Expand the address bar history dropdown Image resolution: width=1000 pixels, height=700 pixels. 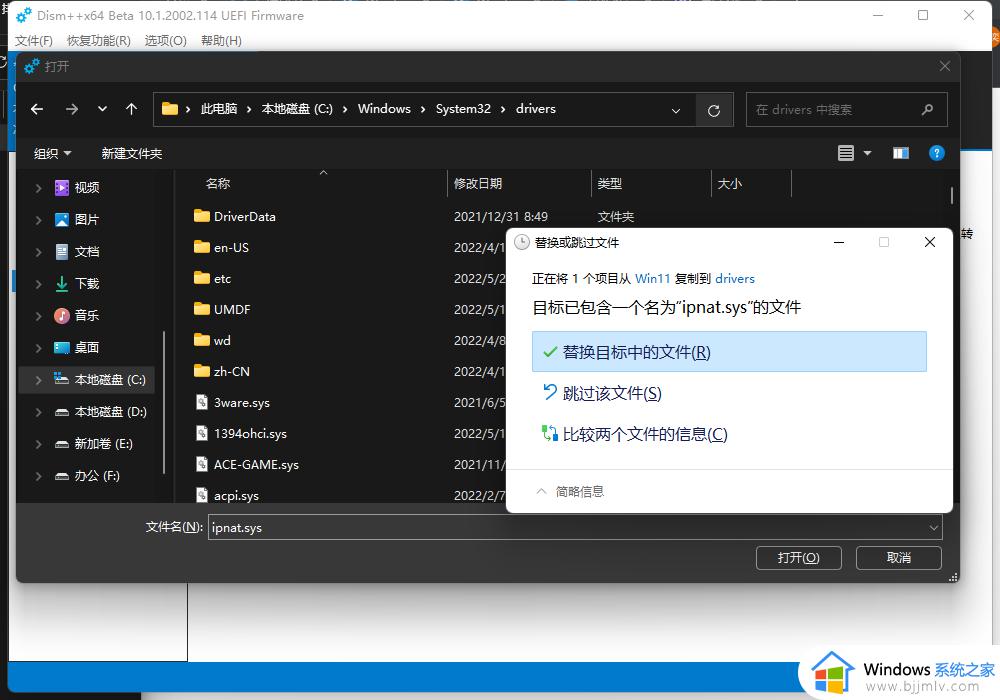click(x=675, y=110)
